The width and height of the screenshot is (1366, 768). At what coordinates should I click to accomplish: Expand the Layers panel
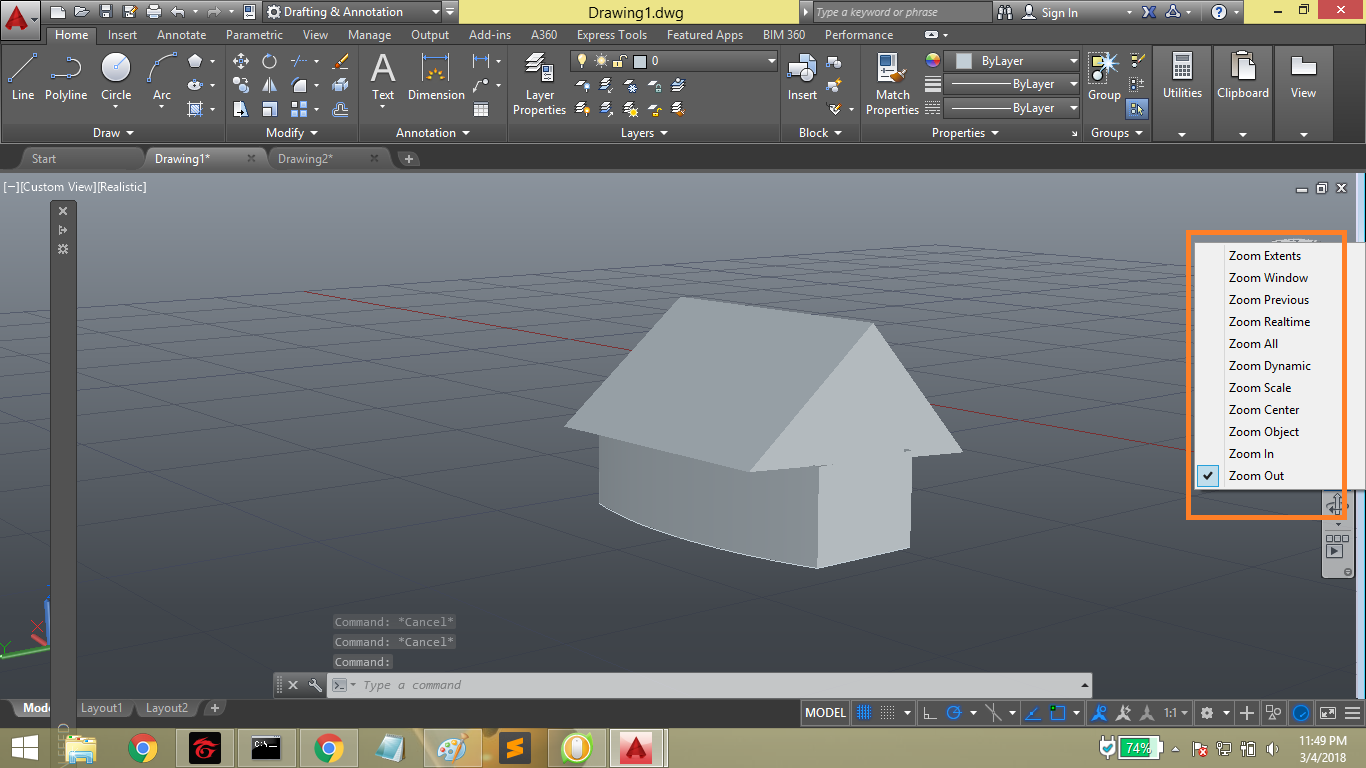coord(644,133)
